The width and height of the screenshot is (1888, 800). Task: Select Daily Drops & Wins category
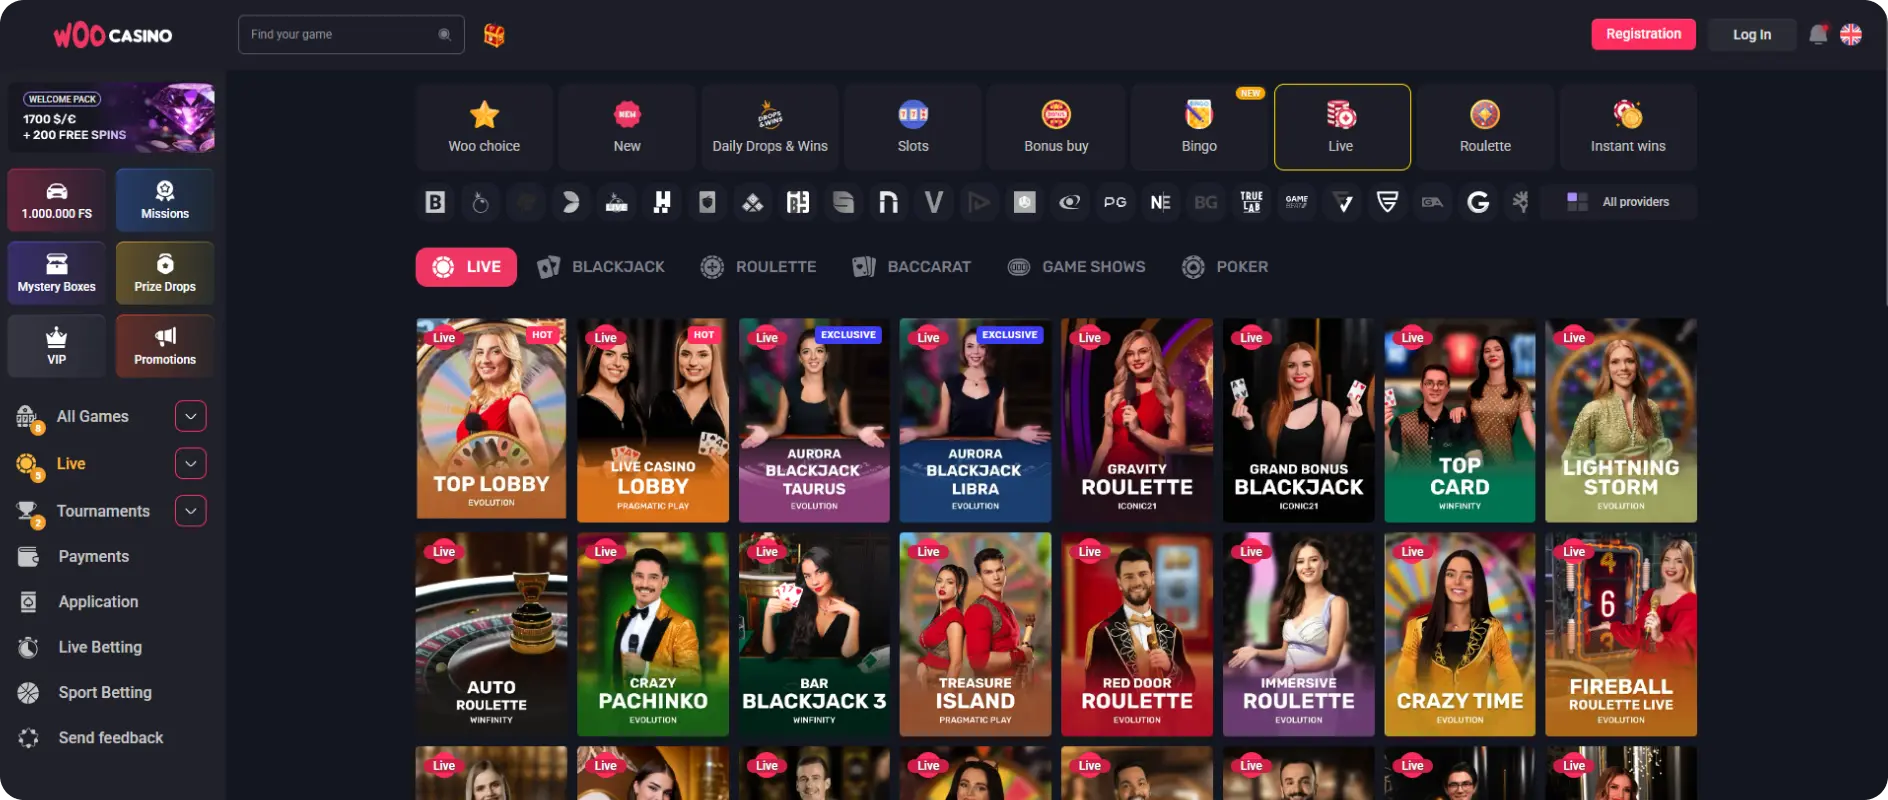pos(770,127)
